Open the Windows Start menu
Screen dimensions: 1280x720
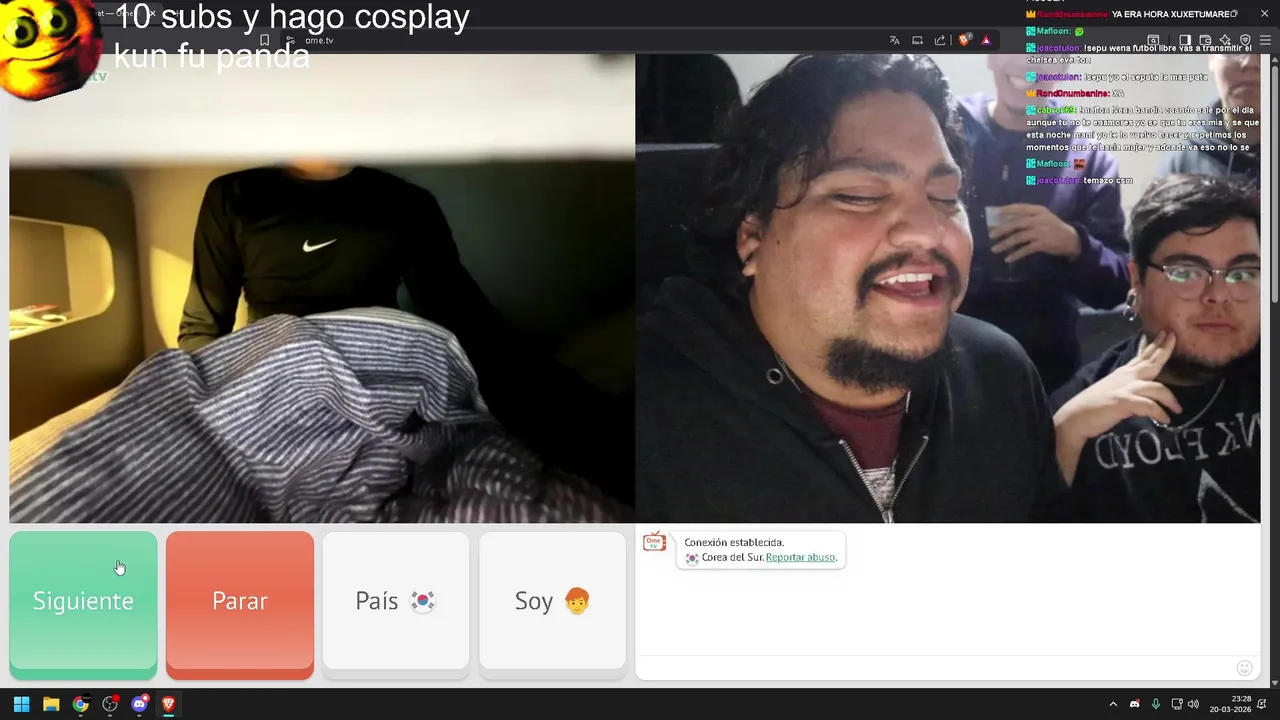coord(21,704)
